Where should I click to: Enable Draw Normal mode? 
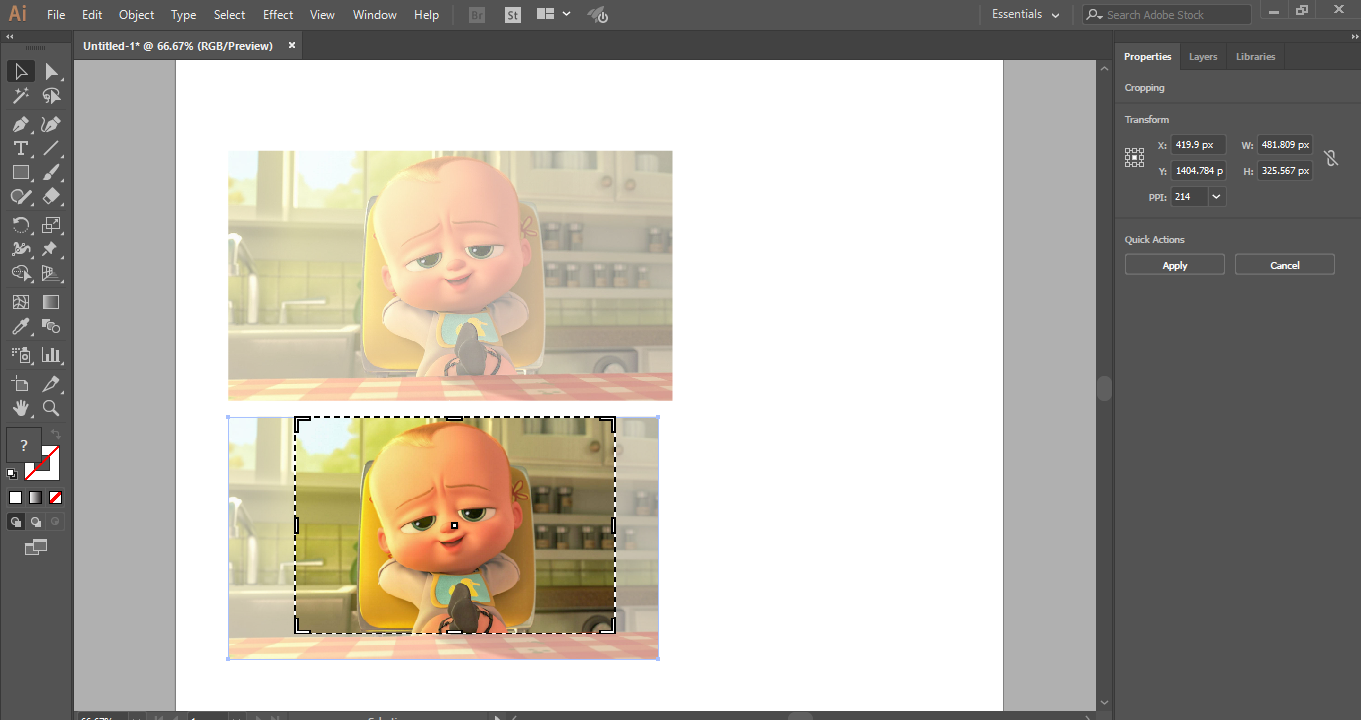pos(16,521)
